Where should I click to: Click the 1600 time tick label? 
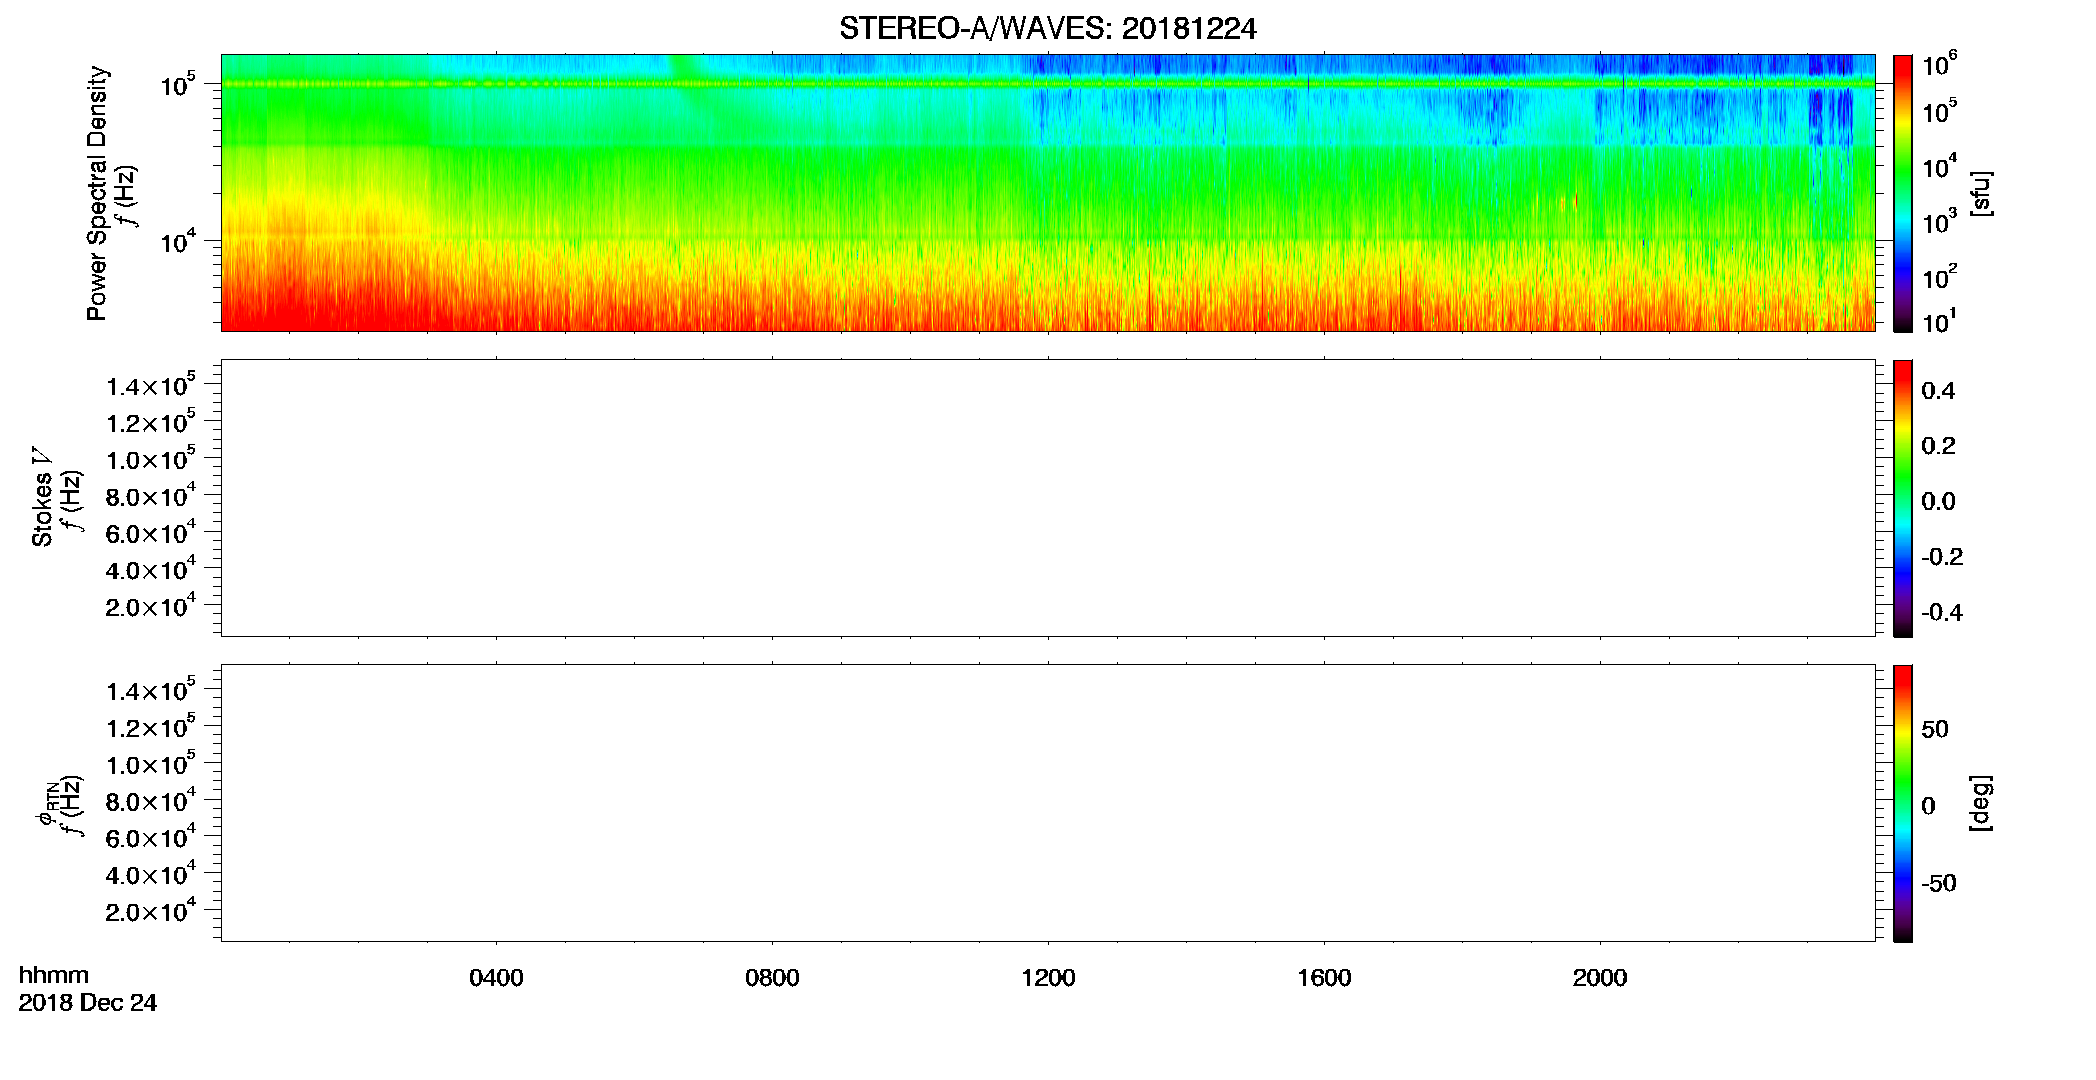1324,978
